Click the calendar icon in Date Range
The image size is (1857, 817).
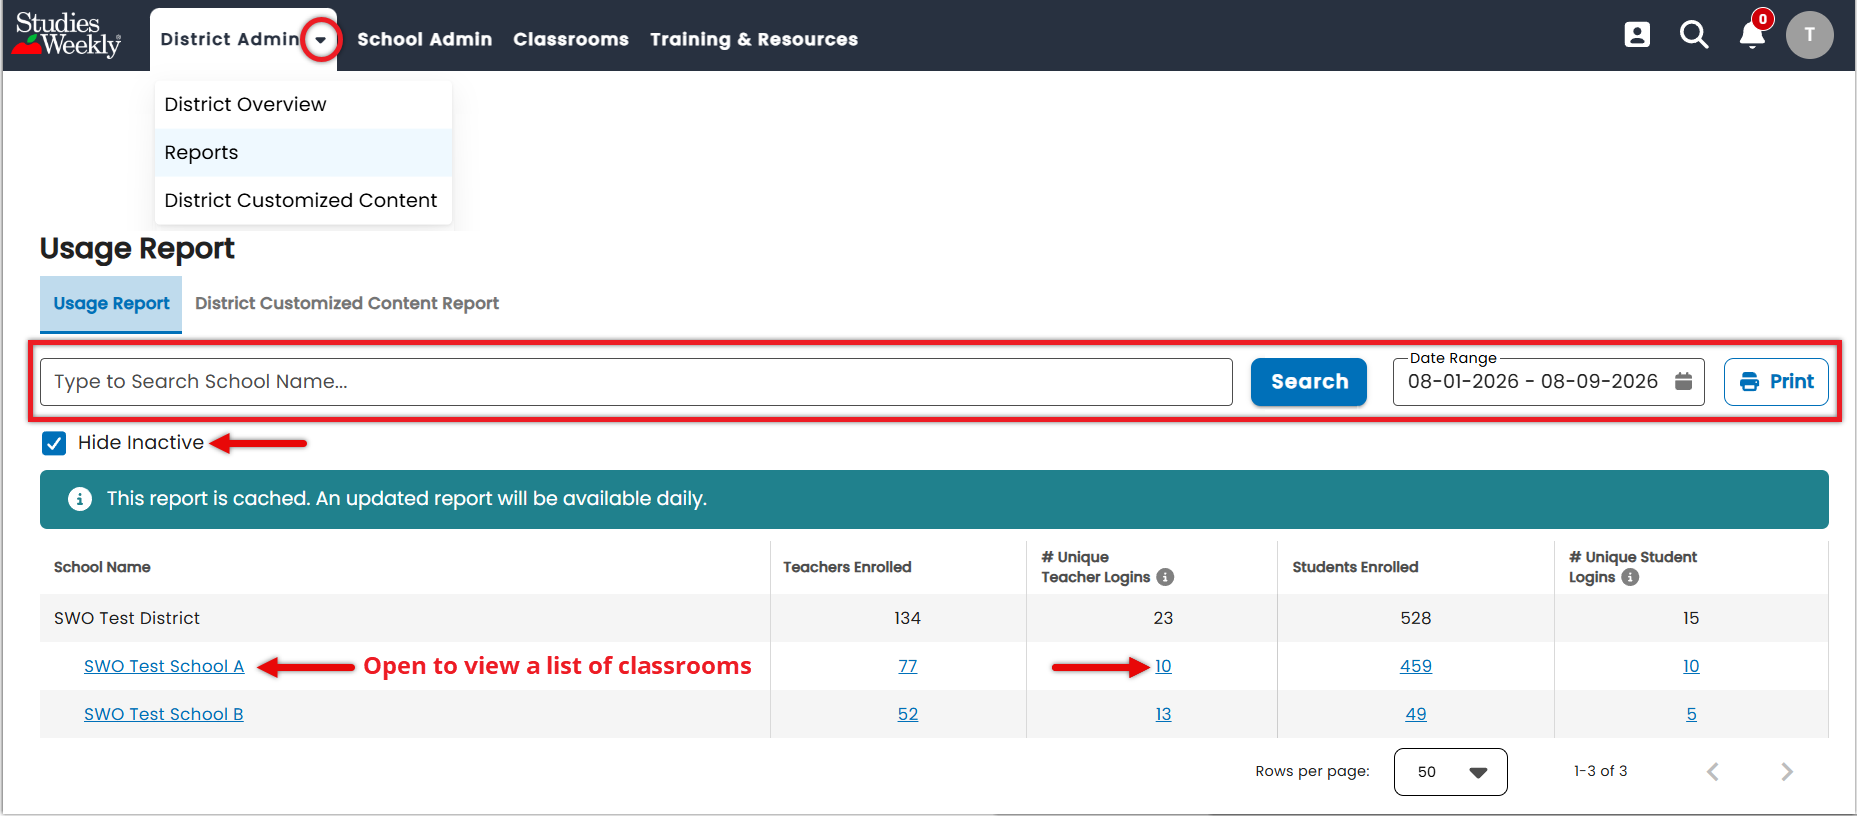click(x=1684, y=381)
